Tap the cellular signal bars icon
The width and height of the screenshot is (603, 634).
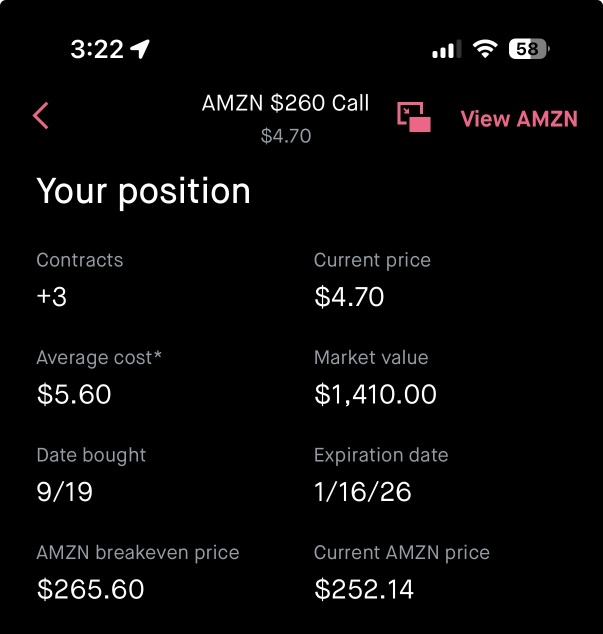pyautogui.click(x=446, y=50)
